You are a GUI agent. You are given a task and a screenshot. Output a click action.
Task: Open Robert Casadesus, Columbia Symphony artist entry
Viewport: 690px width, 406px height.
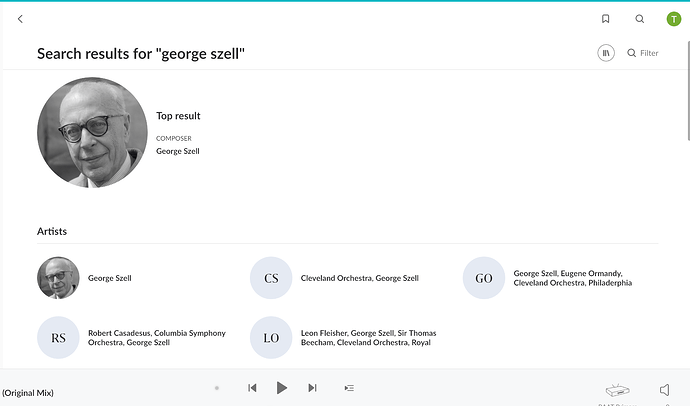coord(157,338)
